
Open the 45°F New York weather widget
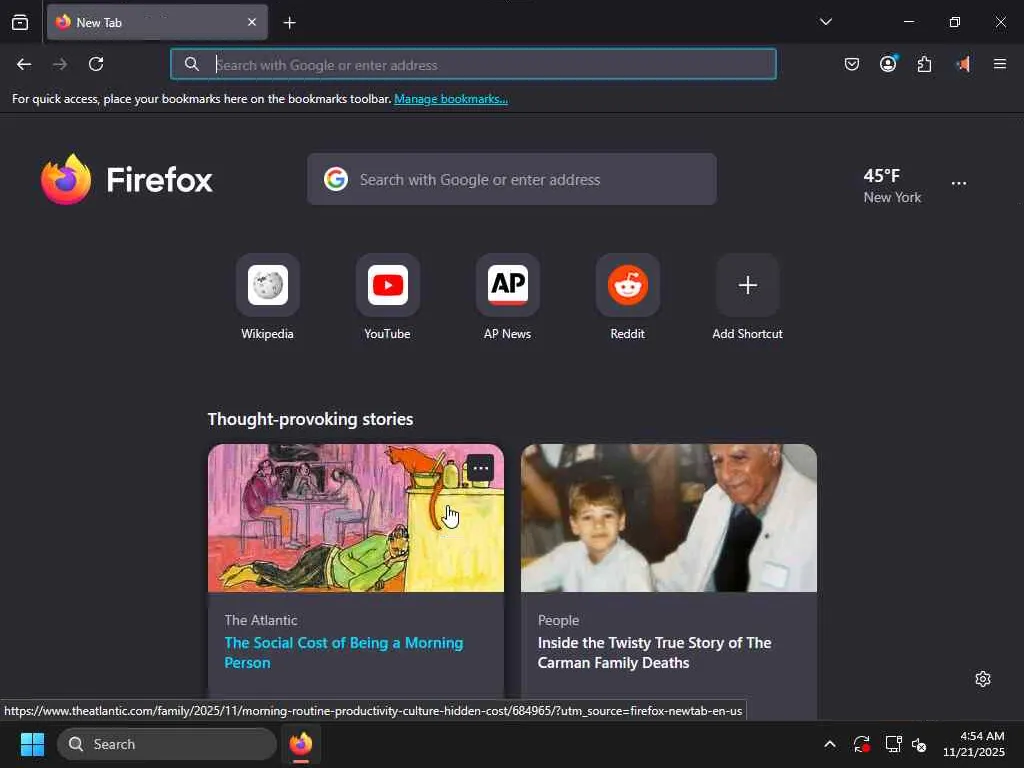[892, 185]
